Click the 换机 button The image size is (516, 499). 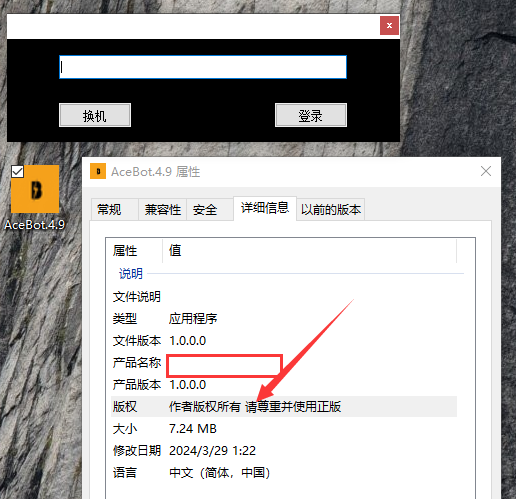pyautogui.click(x=95, y=115)
